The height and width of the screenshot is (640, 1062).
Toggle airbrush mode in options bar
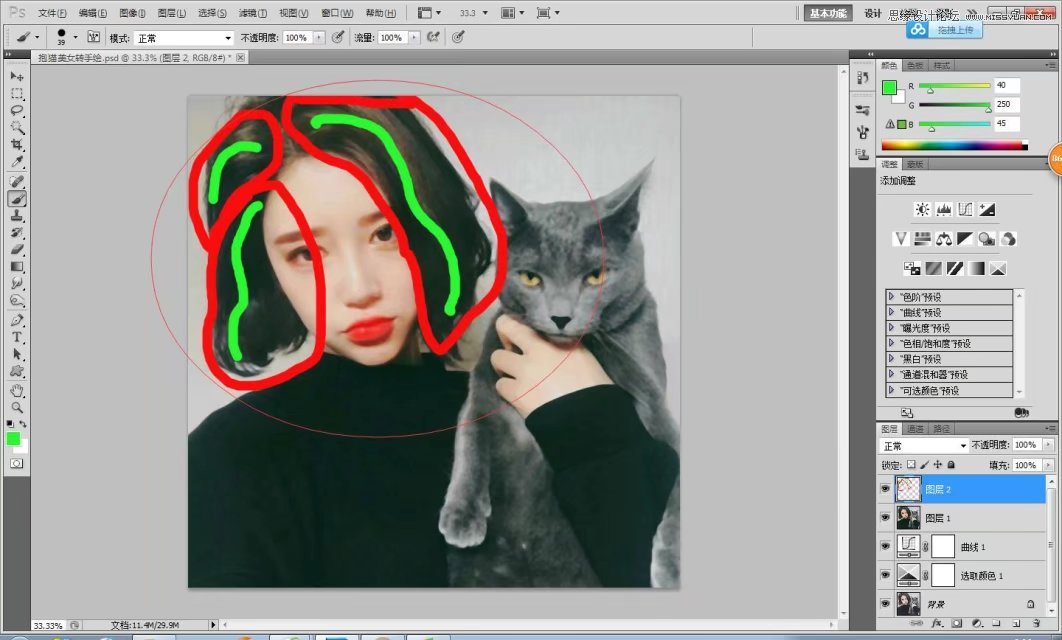point(433,37)
